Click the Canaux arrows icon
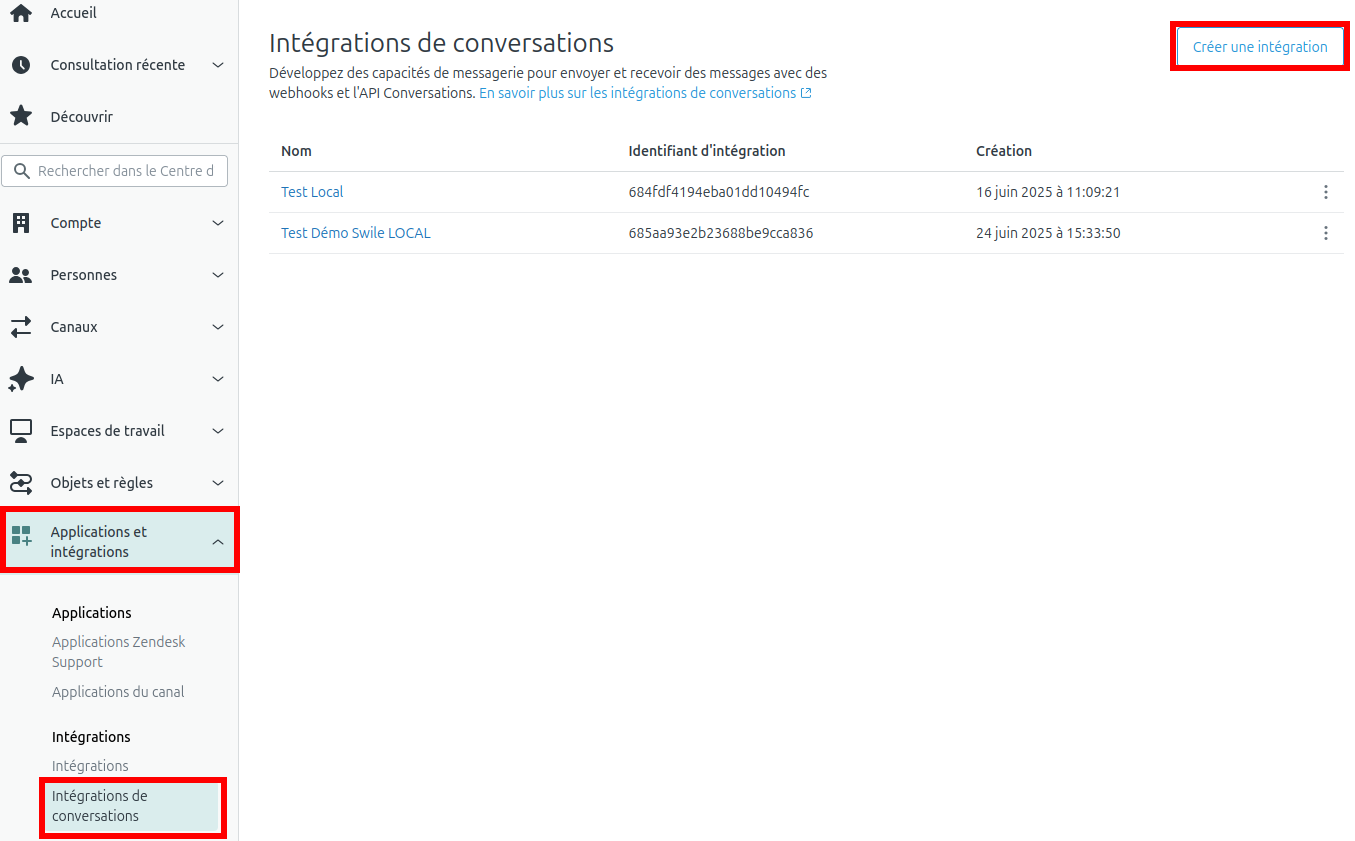1355x841 pixels. pyautogui.click(x=21, y=327)
